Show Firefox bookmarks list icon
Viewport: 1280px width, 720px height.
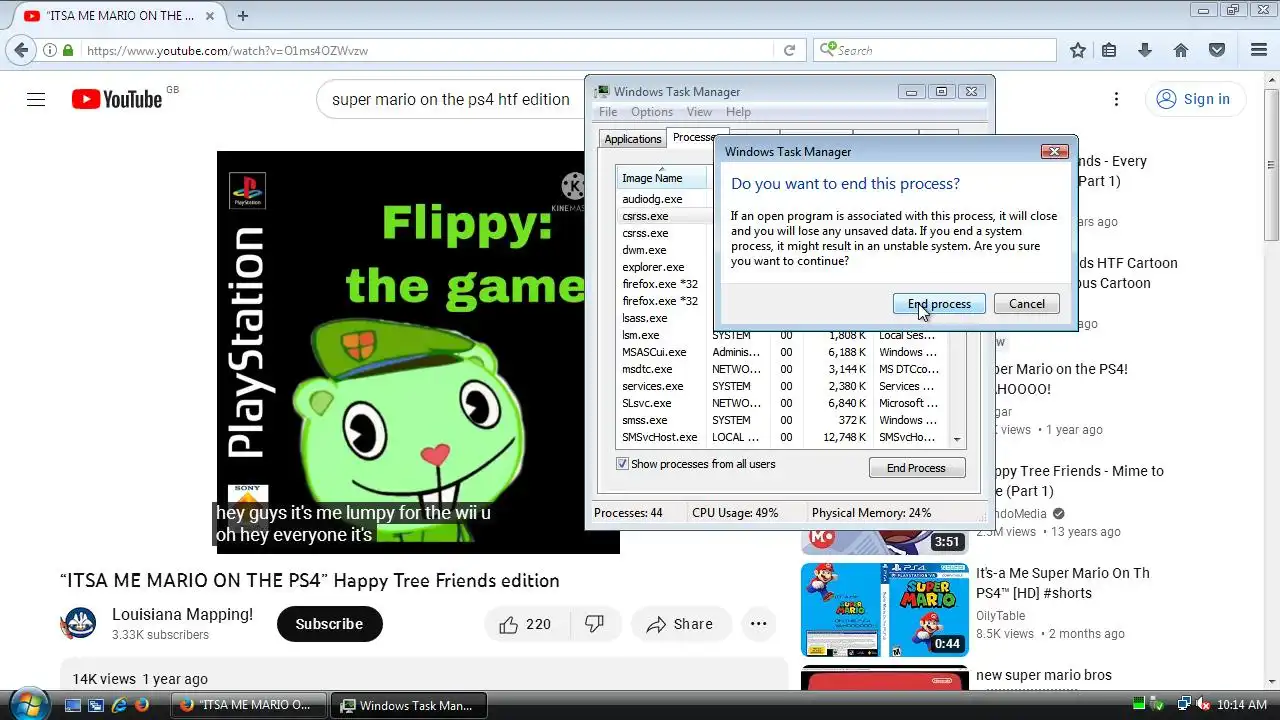pyautogui.click(x=1109, y=50)
